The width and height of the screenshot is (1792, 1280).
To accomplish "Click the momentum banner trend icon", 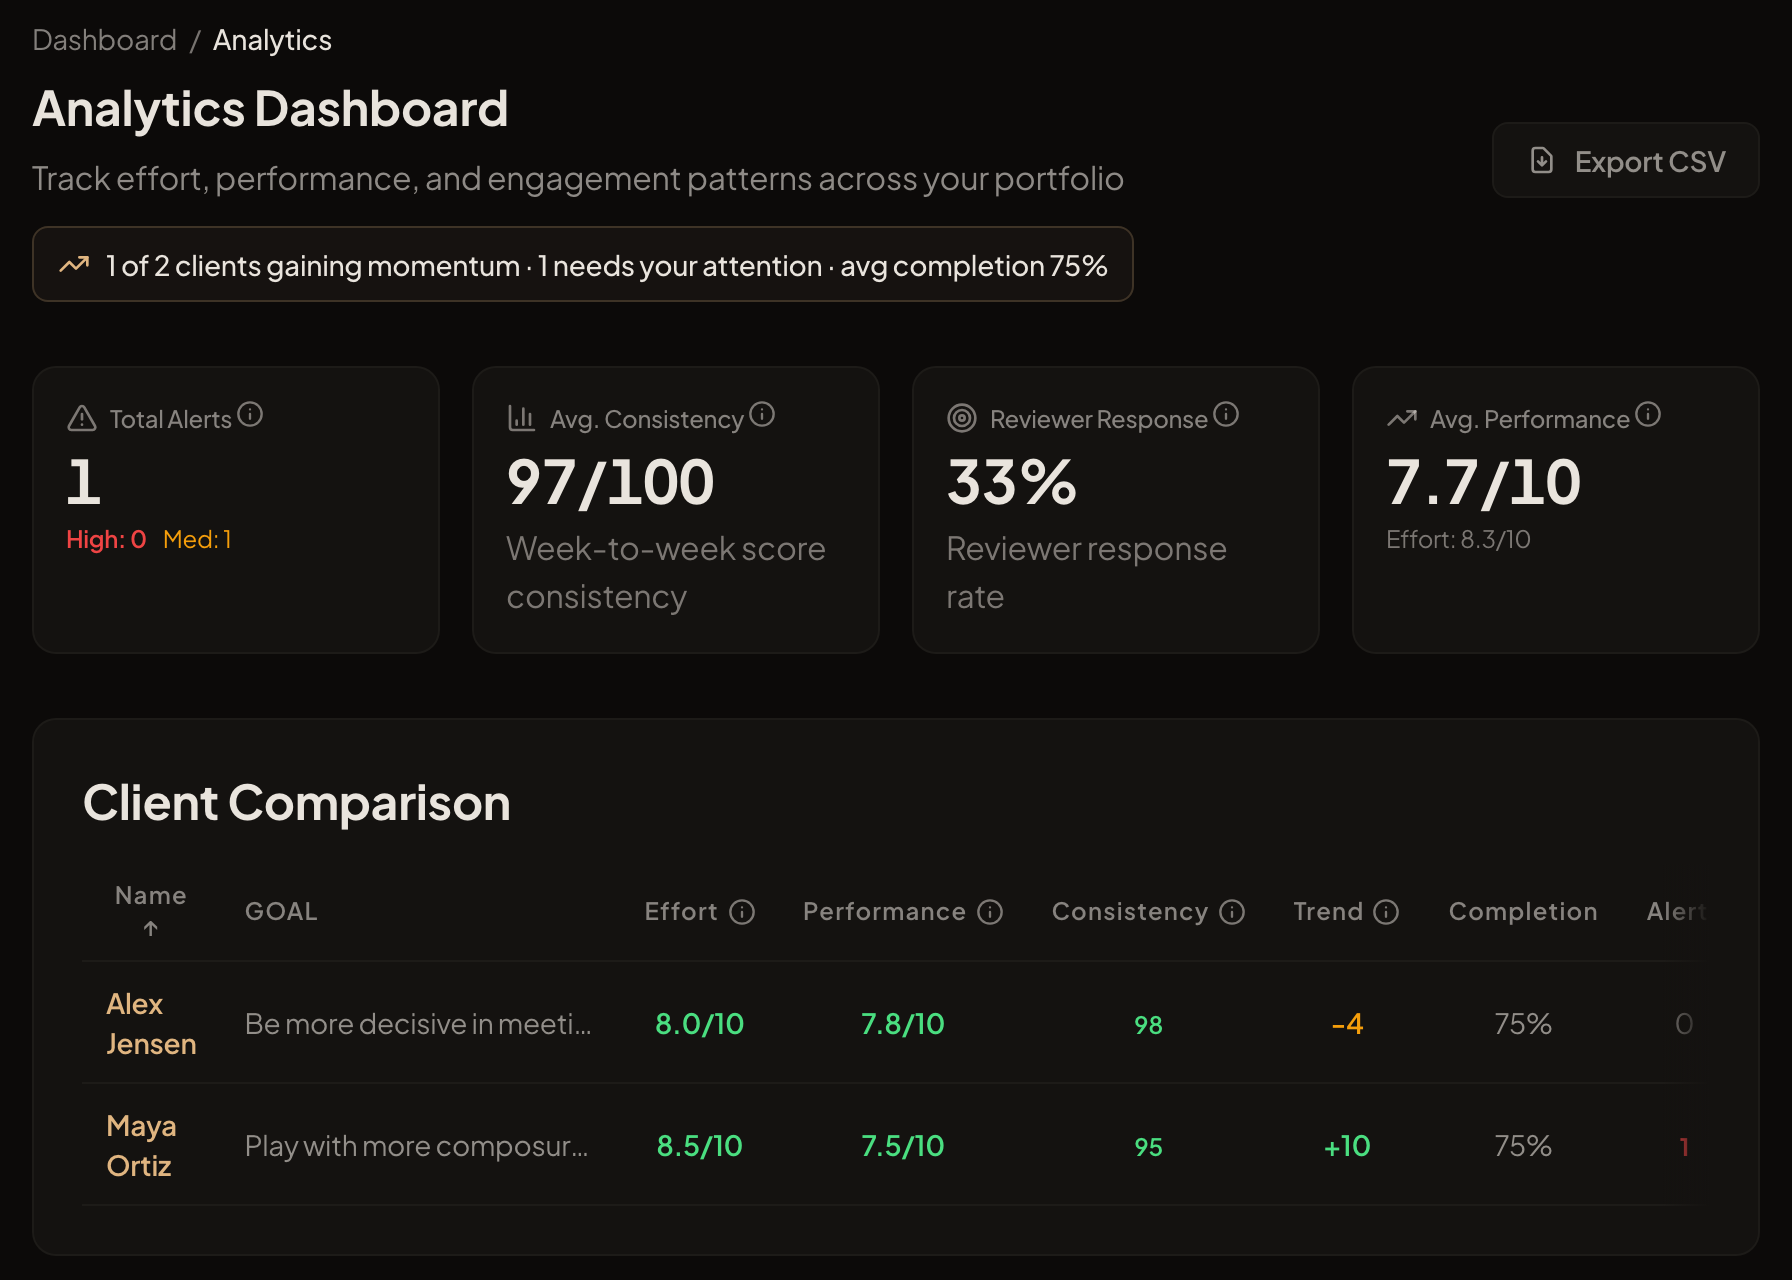I will pos(74,265).
